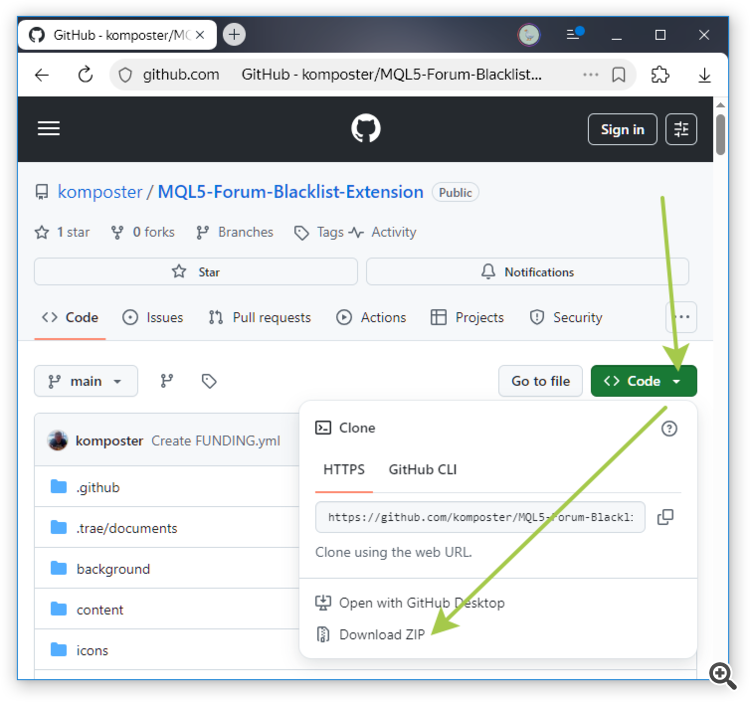Switch to the Pull requests tab
Screen dimensions: 750x702
pyautogui.click(x=260, y=318)
